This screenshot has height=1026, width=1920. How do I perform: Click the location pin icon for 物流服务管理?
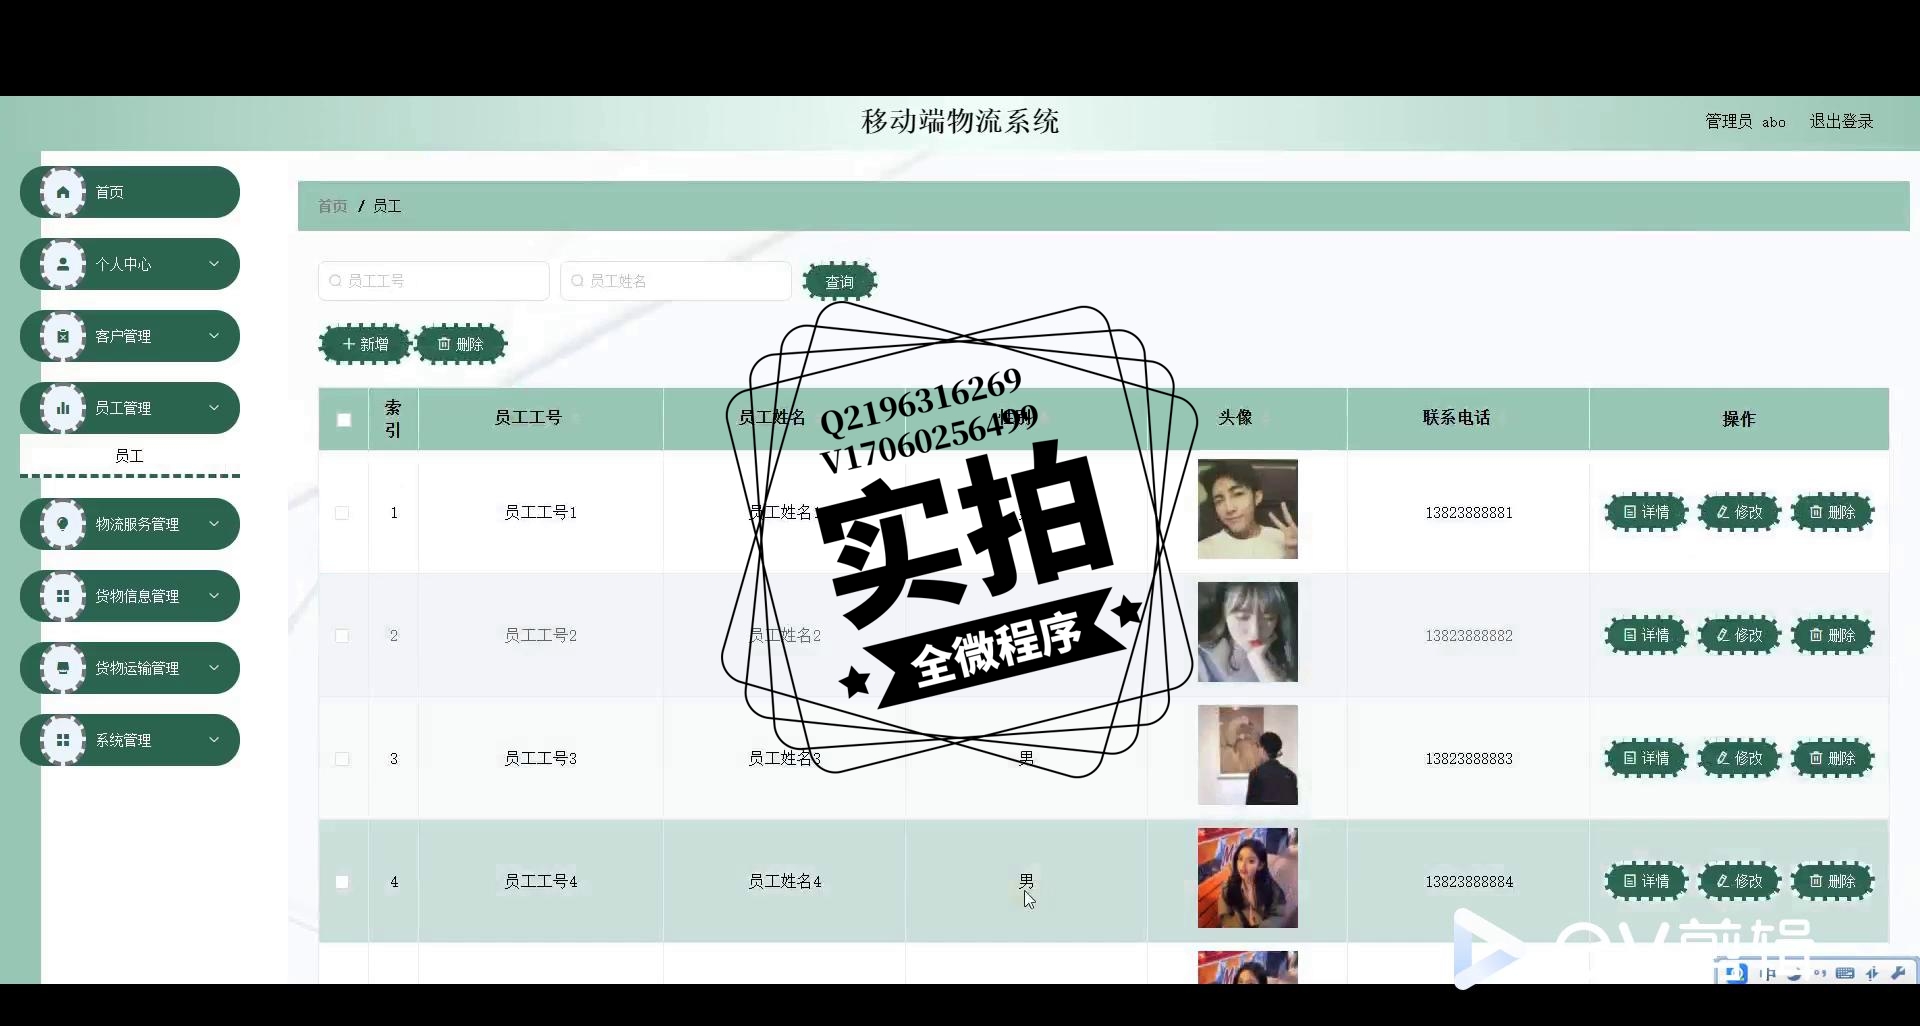pyautogui.click(x=63, y=524)
